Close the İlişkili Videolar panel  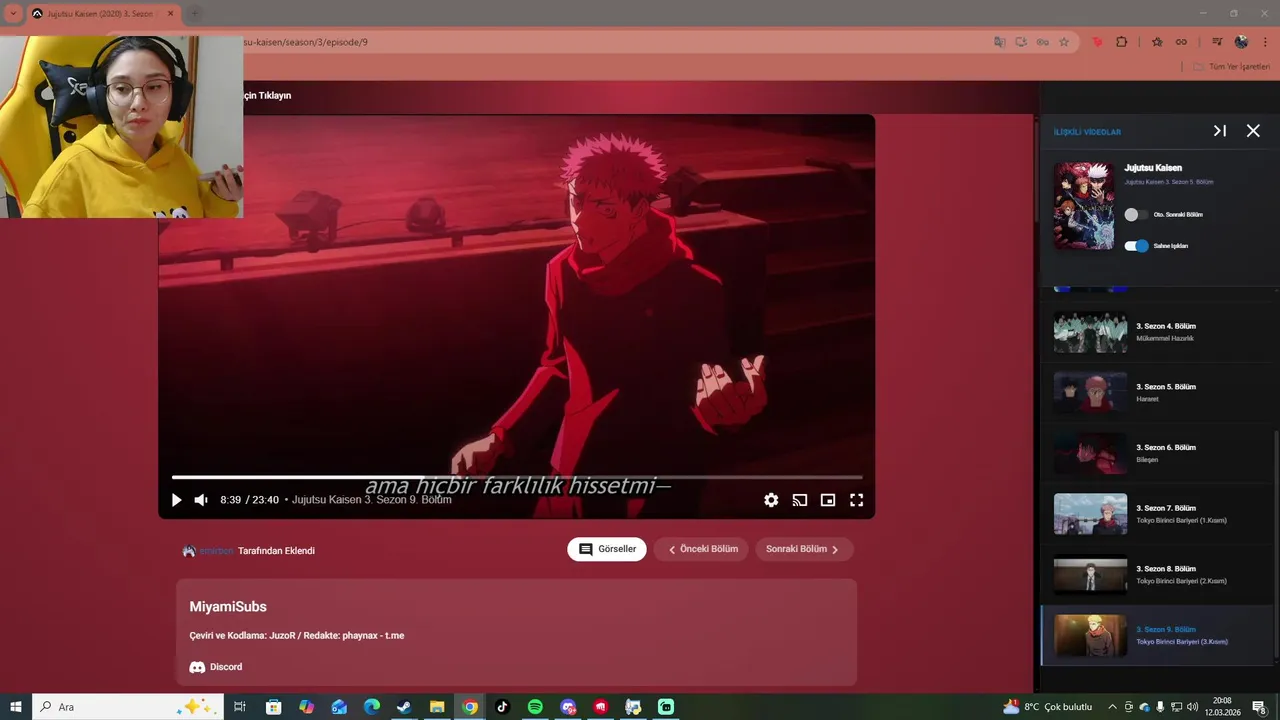[x=1253, y=131]
